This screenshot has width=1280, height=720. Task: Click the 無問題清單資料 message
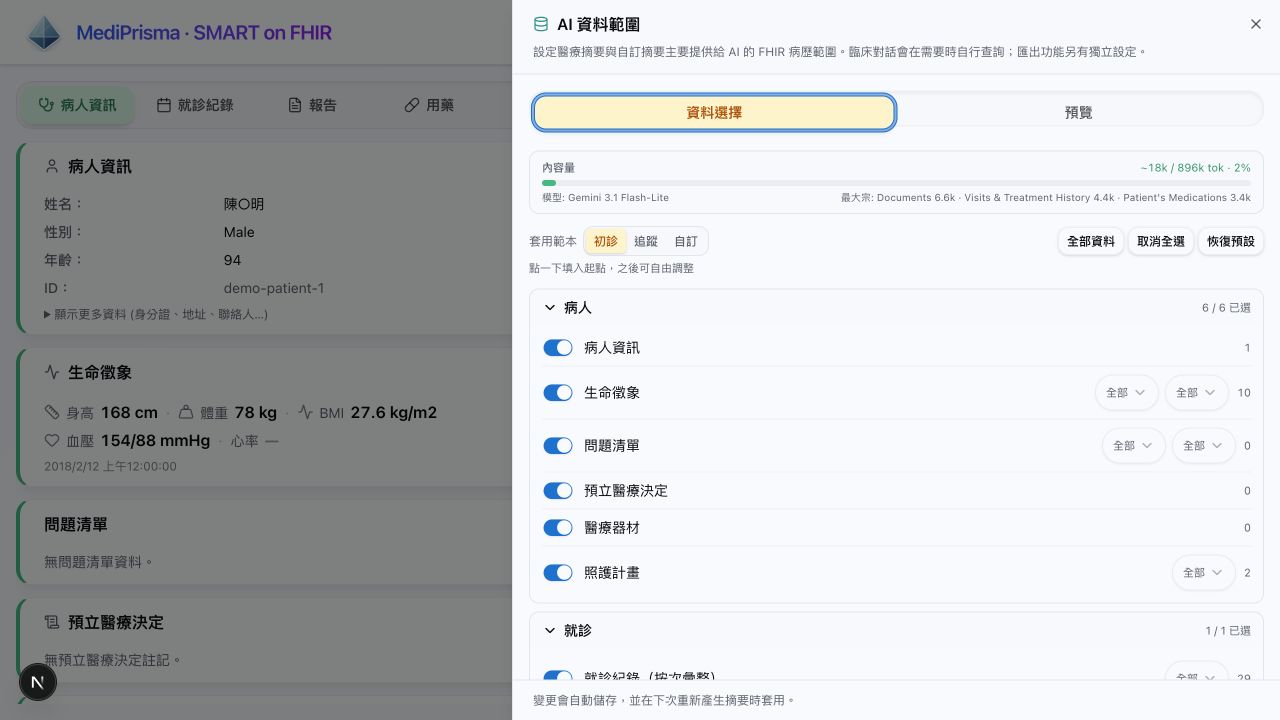click(99, 562)
